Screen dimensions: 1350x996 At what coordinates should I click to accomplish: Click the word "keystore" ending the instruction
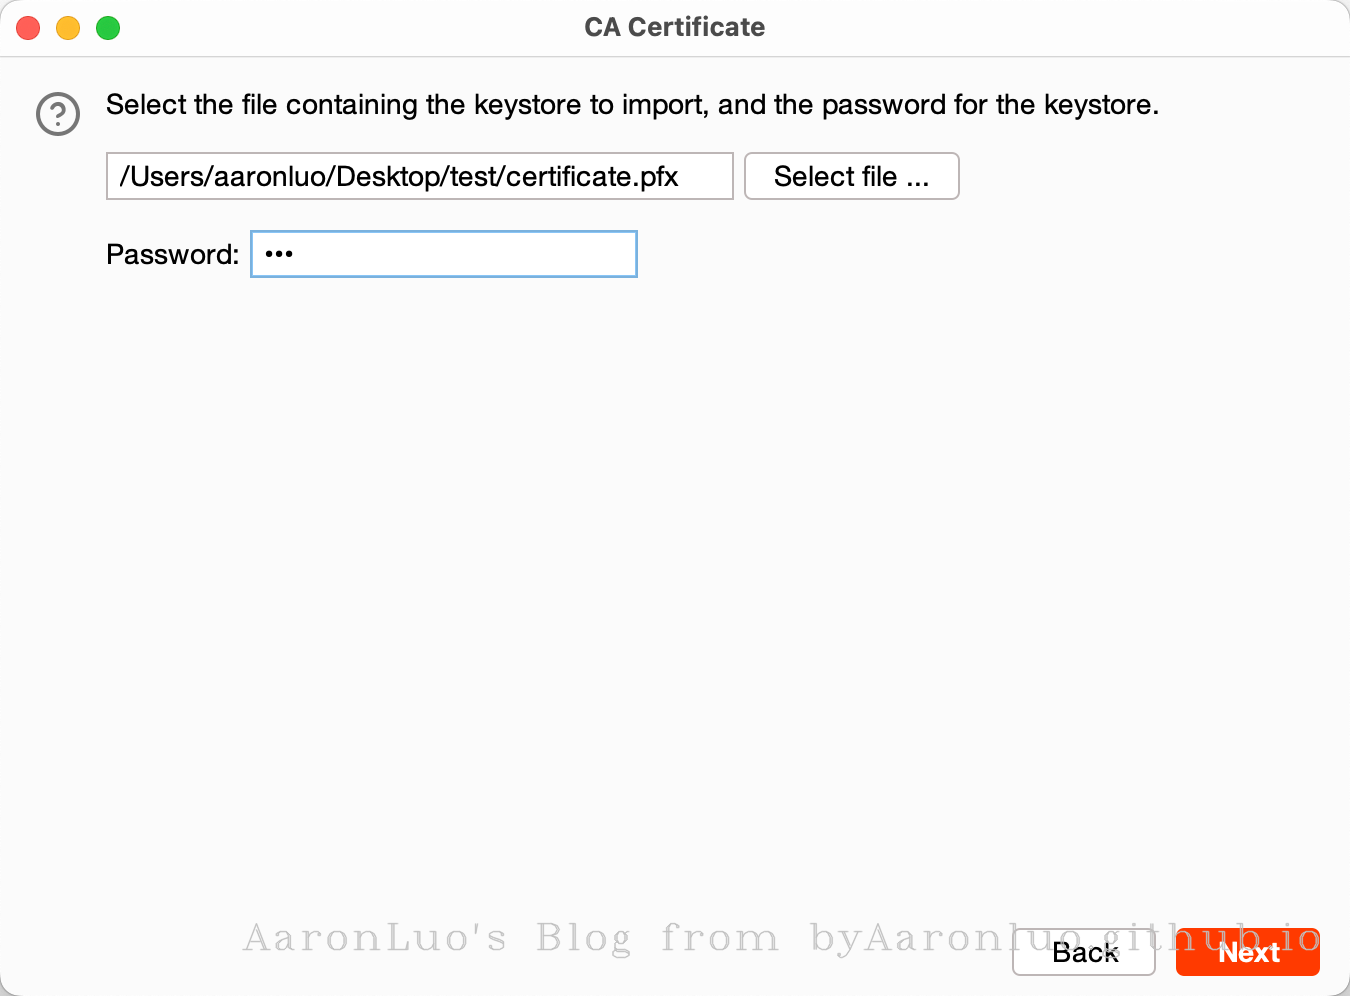pyautogui.click(x=1099, y=105)
